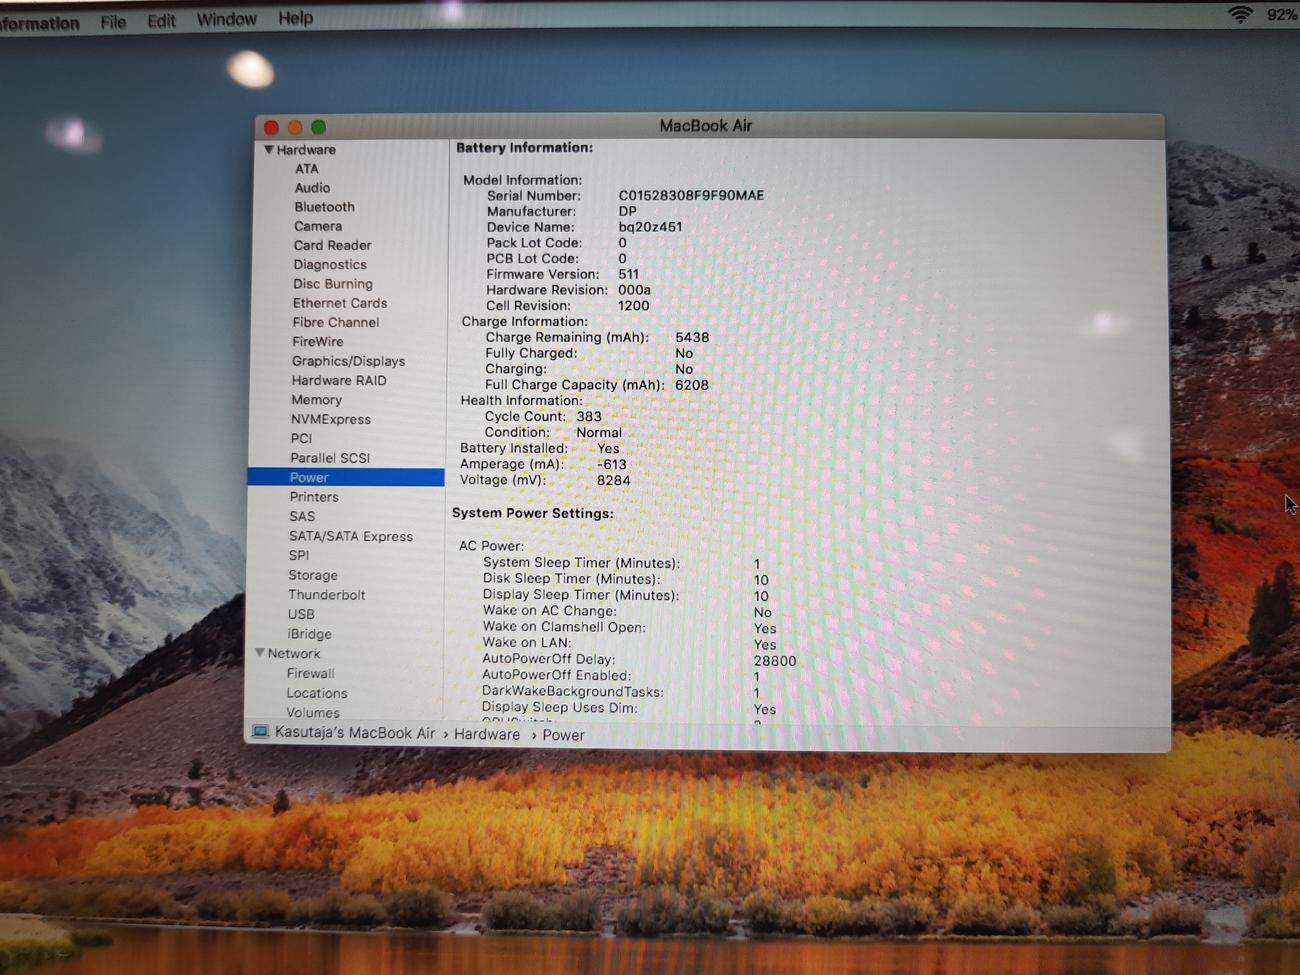Click device name value bq20z451
The width and height of the screenshot is (1300, 975).
[650, 227]
